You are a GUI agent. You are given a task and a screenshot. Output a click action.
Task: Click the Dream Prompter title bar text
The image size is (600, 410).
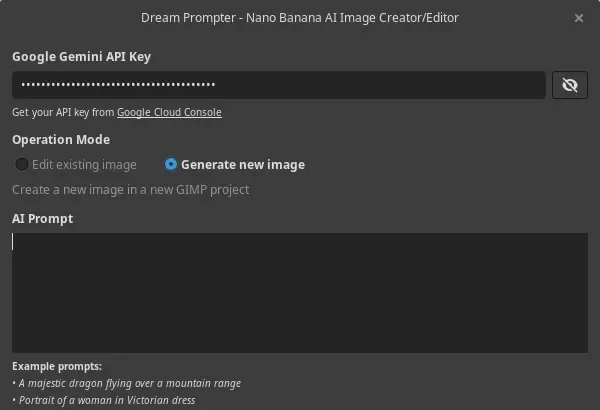300,18
